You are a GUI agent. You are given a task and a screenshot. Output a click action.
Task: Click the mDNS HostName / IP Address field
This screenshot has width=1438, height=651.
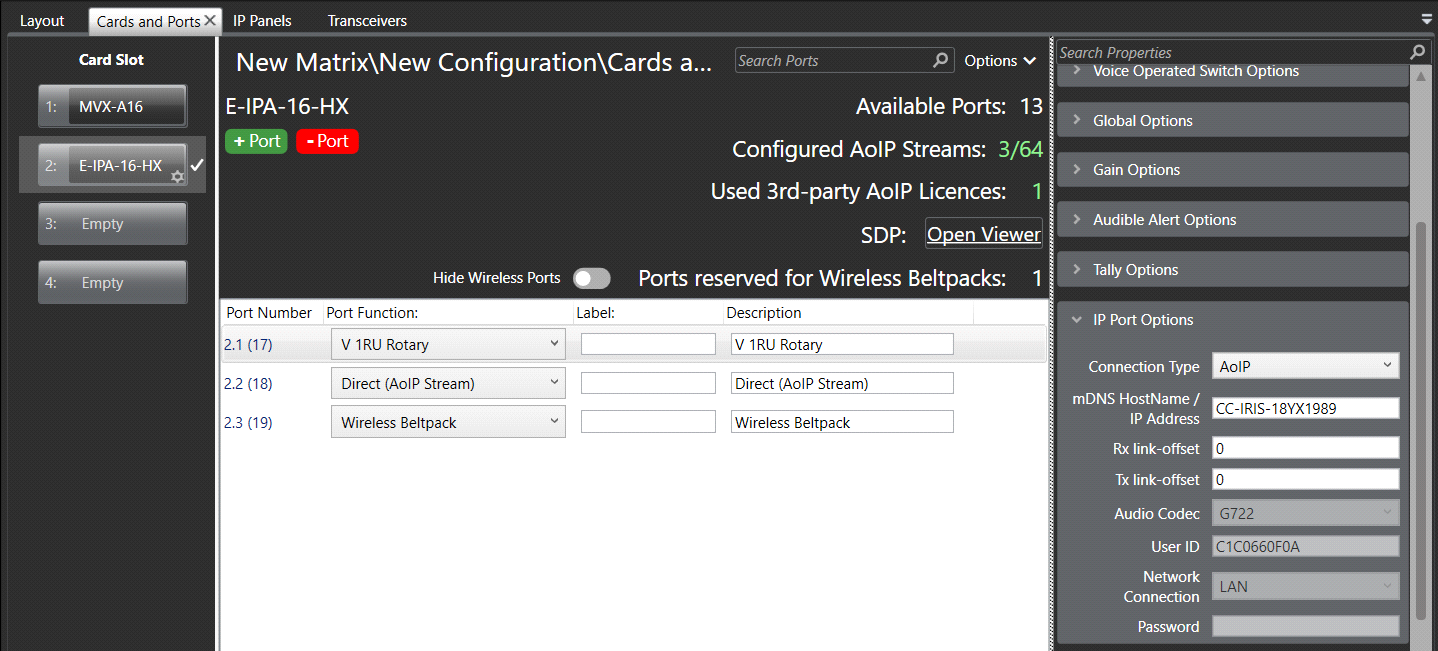[1305, 408]
